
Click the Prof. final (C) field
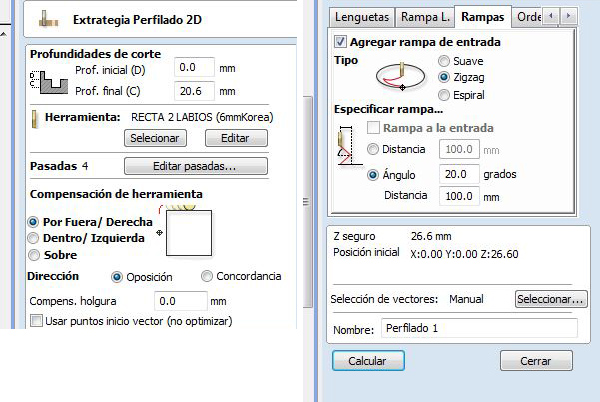point(194,91)
